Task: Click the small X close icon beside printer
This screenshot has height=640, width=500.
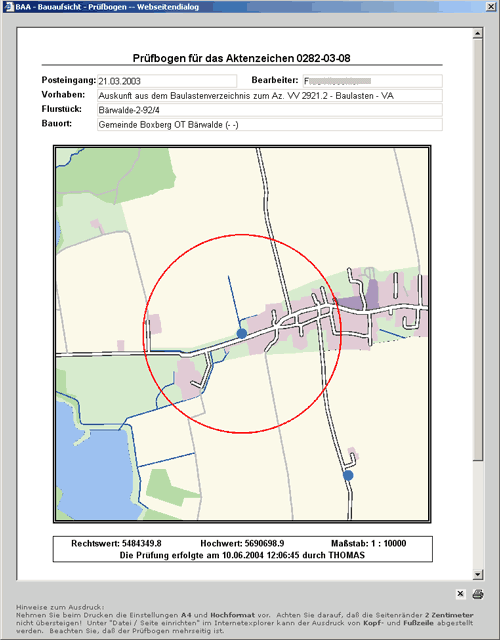Action: click(x=460, y=594)
